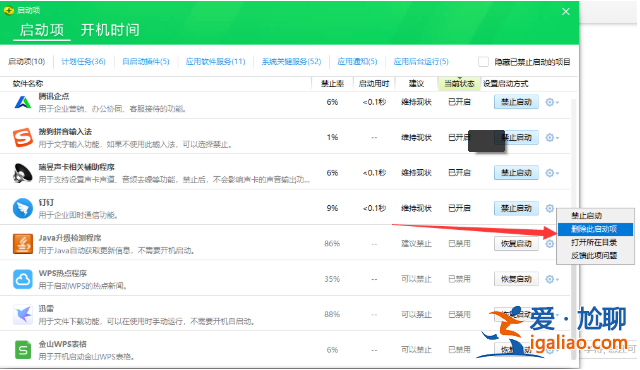The image size is (640, 370).
Task: Click the 88% 禁止率 value
Action: 332,315
